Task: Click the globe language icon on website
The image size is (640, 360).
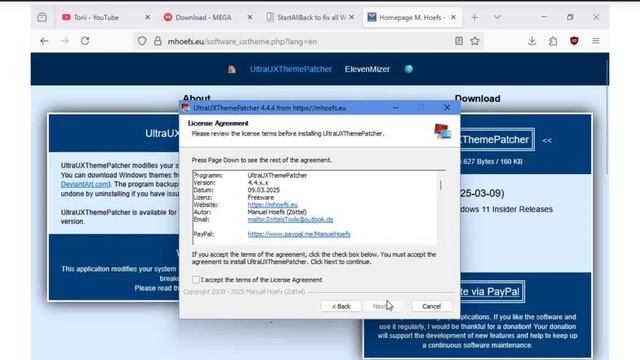Action: 409,69
